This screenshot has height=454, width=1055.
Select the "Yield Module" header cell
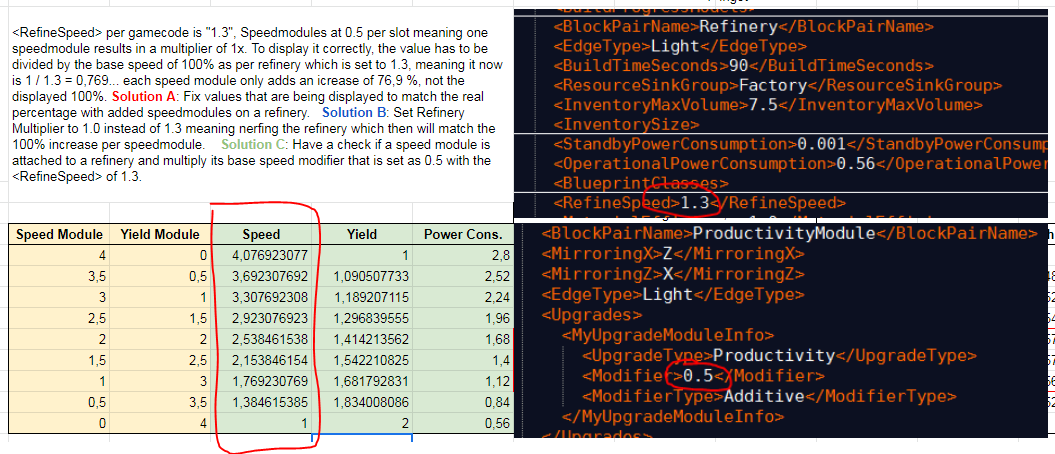pos(153,234)
